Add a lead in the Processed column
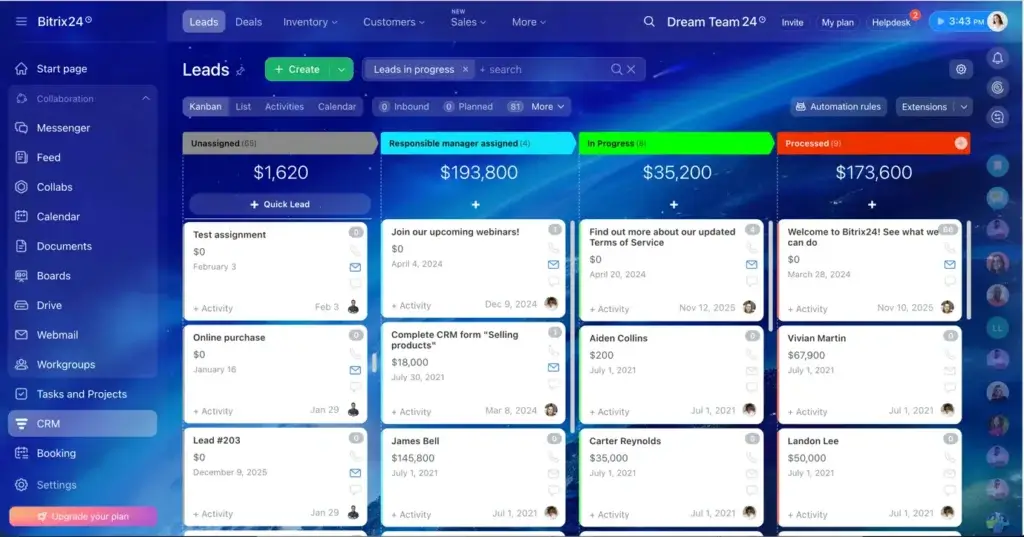1024x537 pixels. [872, 204]
